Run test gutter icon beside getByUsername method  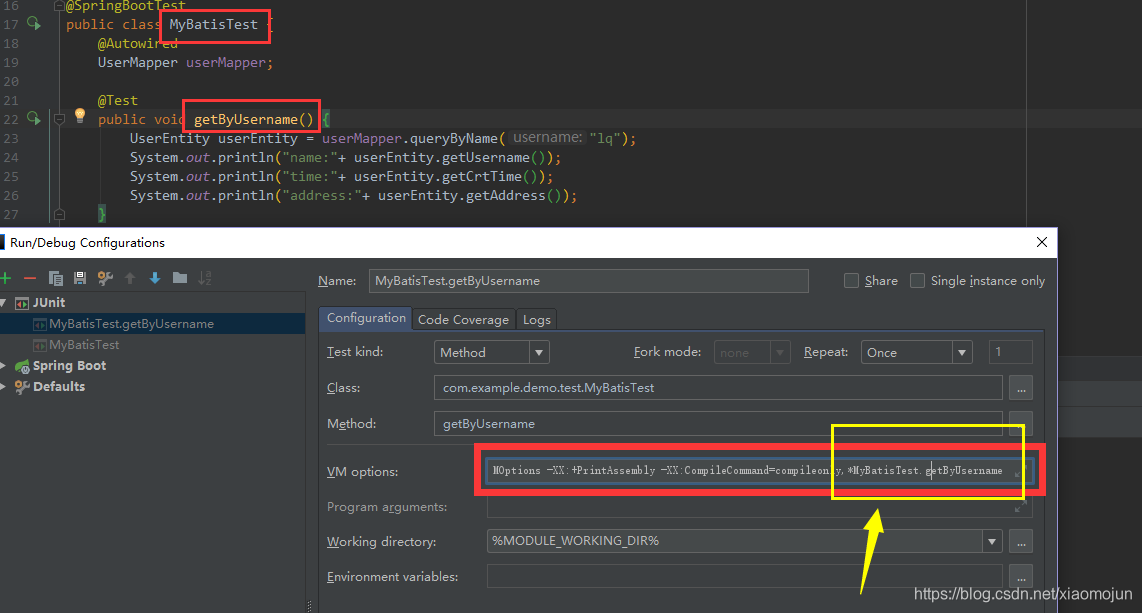(34, 118)
